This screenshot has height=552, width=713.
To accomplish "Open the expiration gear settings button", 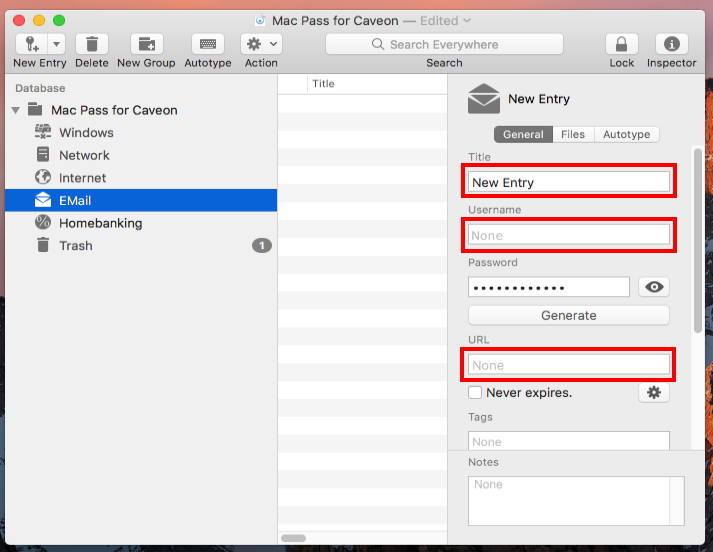I will (654, 392).
